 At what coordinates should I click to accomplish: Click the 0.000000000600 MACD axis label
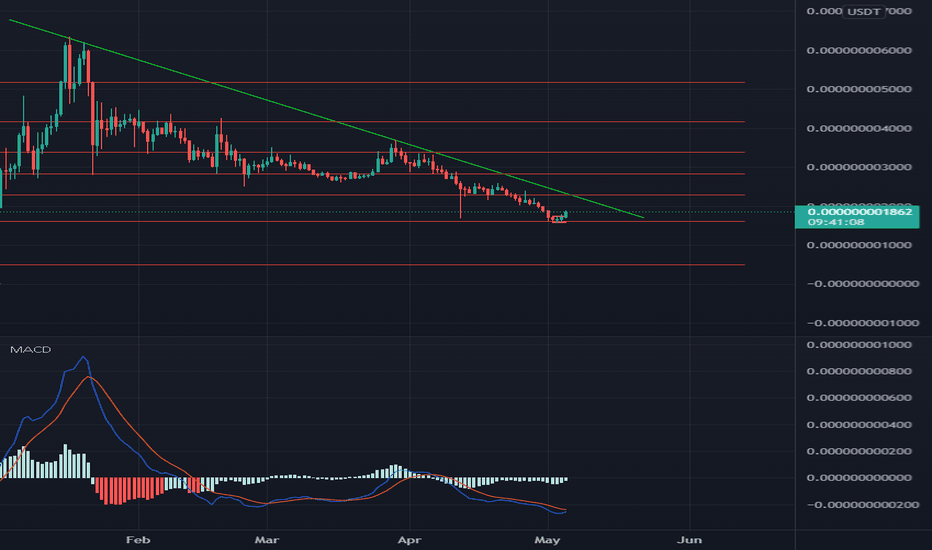(x=859, y=398)
